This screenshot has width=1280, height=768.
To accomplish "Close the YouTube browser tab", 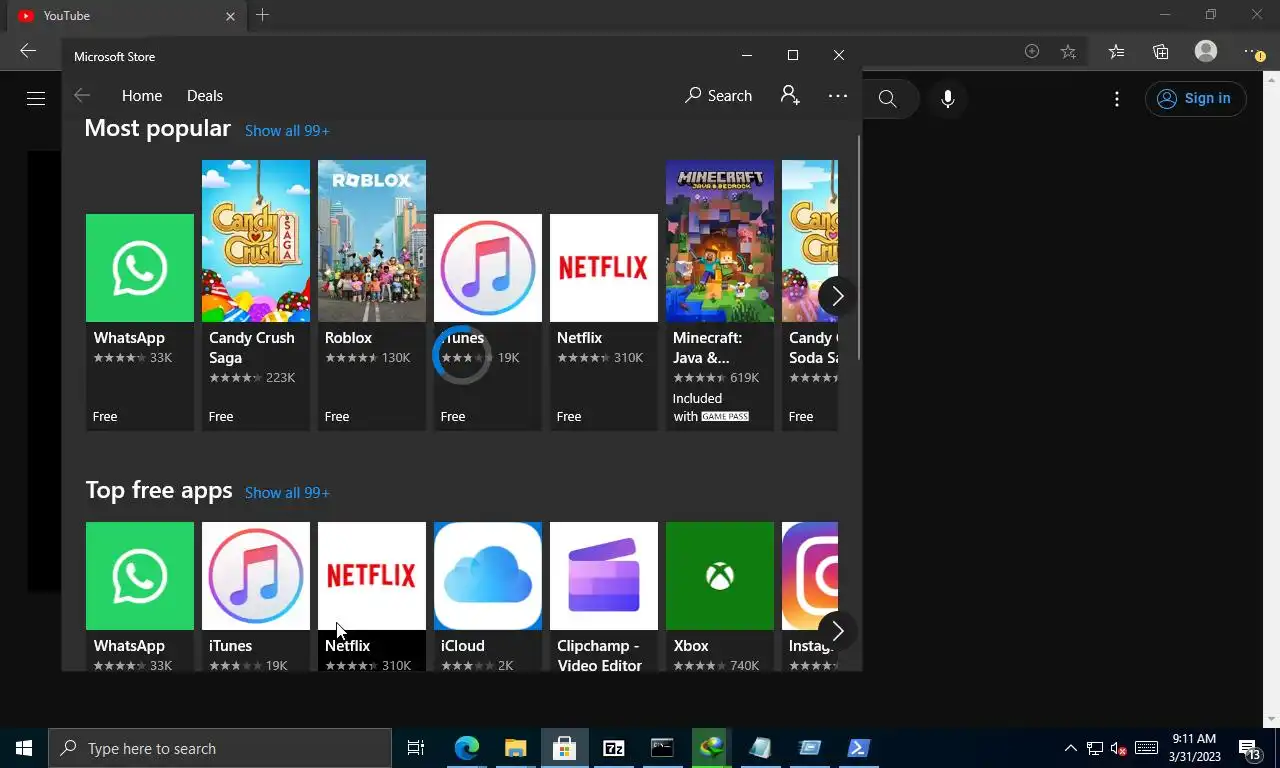I will pos(231,16).
